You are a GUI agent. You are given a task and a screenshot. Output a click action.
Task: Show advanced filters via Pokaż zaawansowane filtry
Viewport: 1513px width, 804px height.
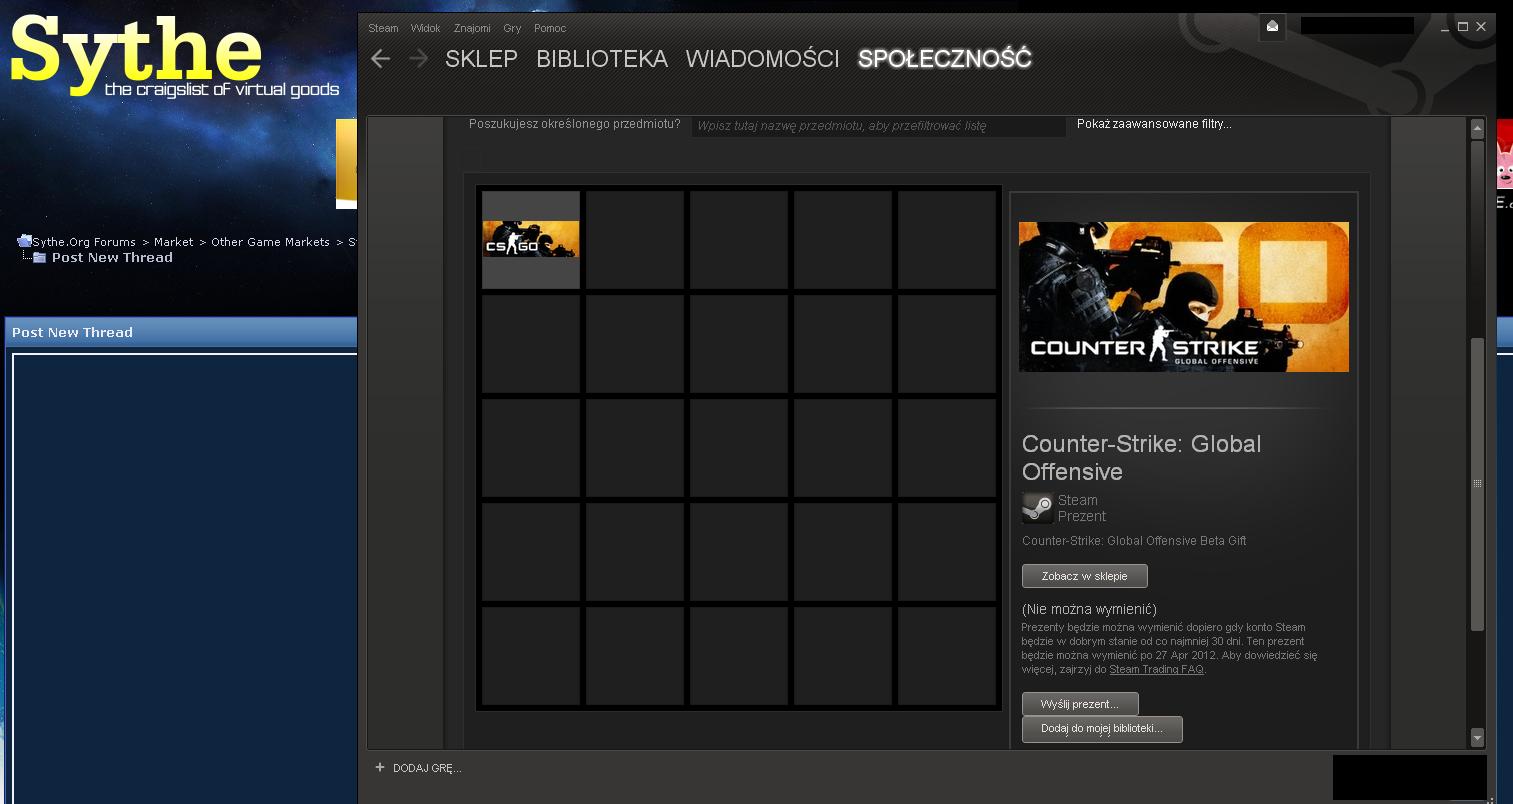pyautogui.click(x=1154, y=124)
